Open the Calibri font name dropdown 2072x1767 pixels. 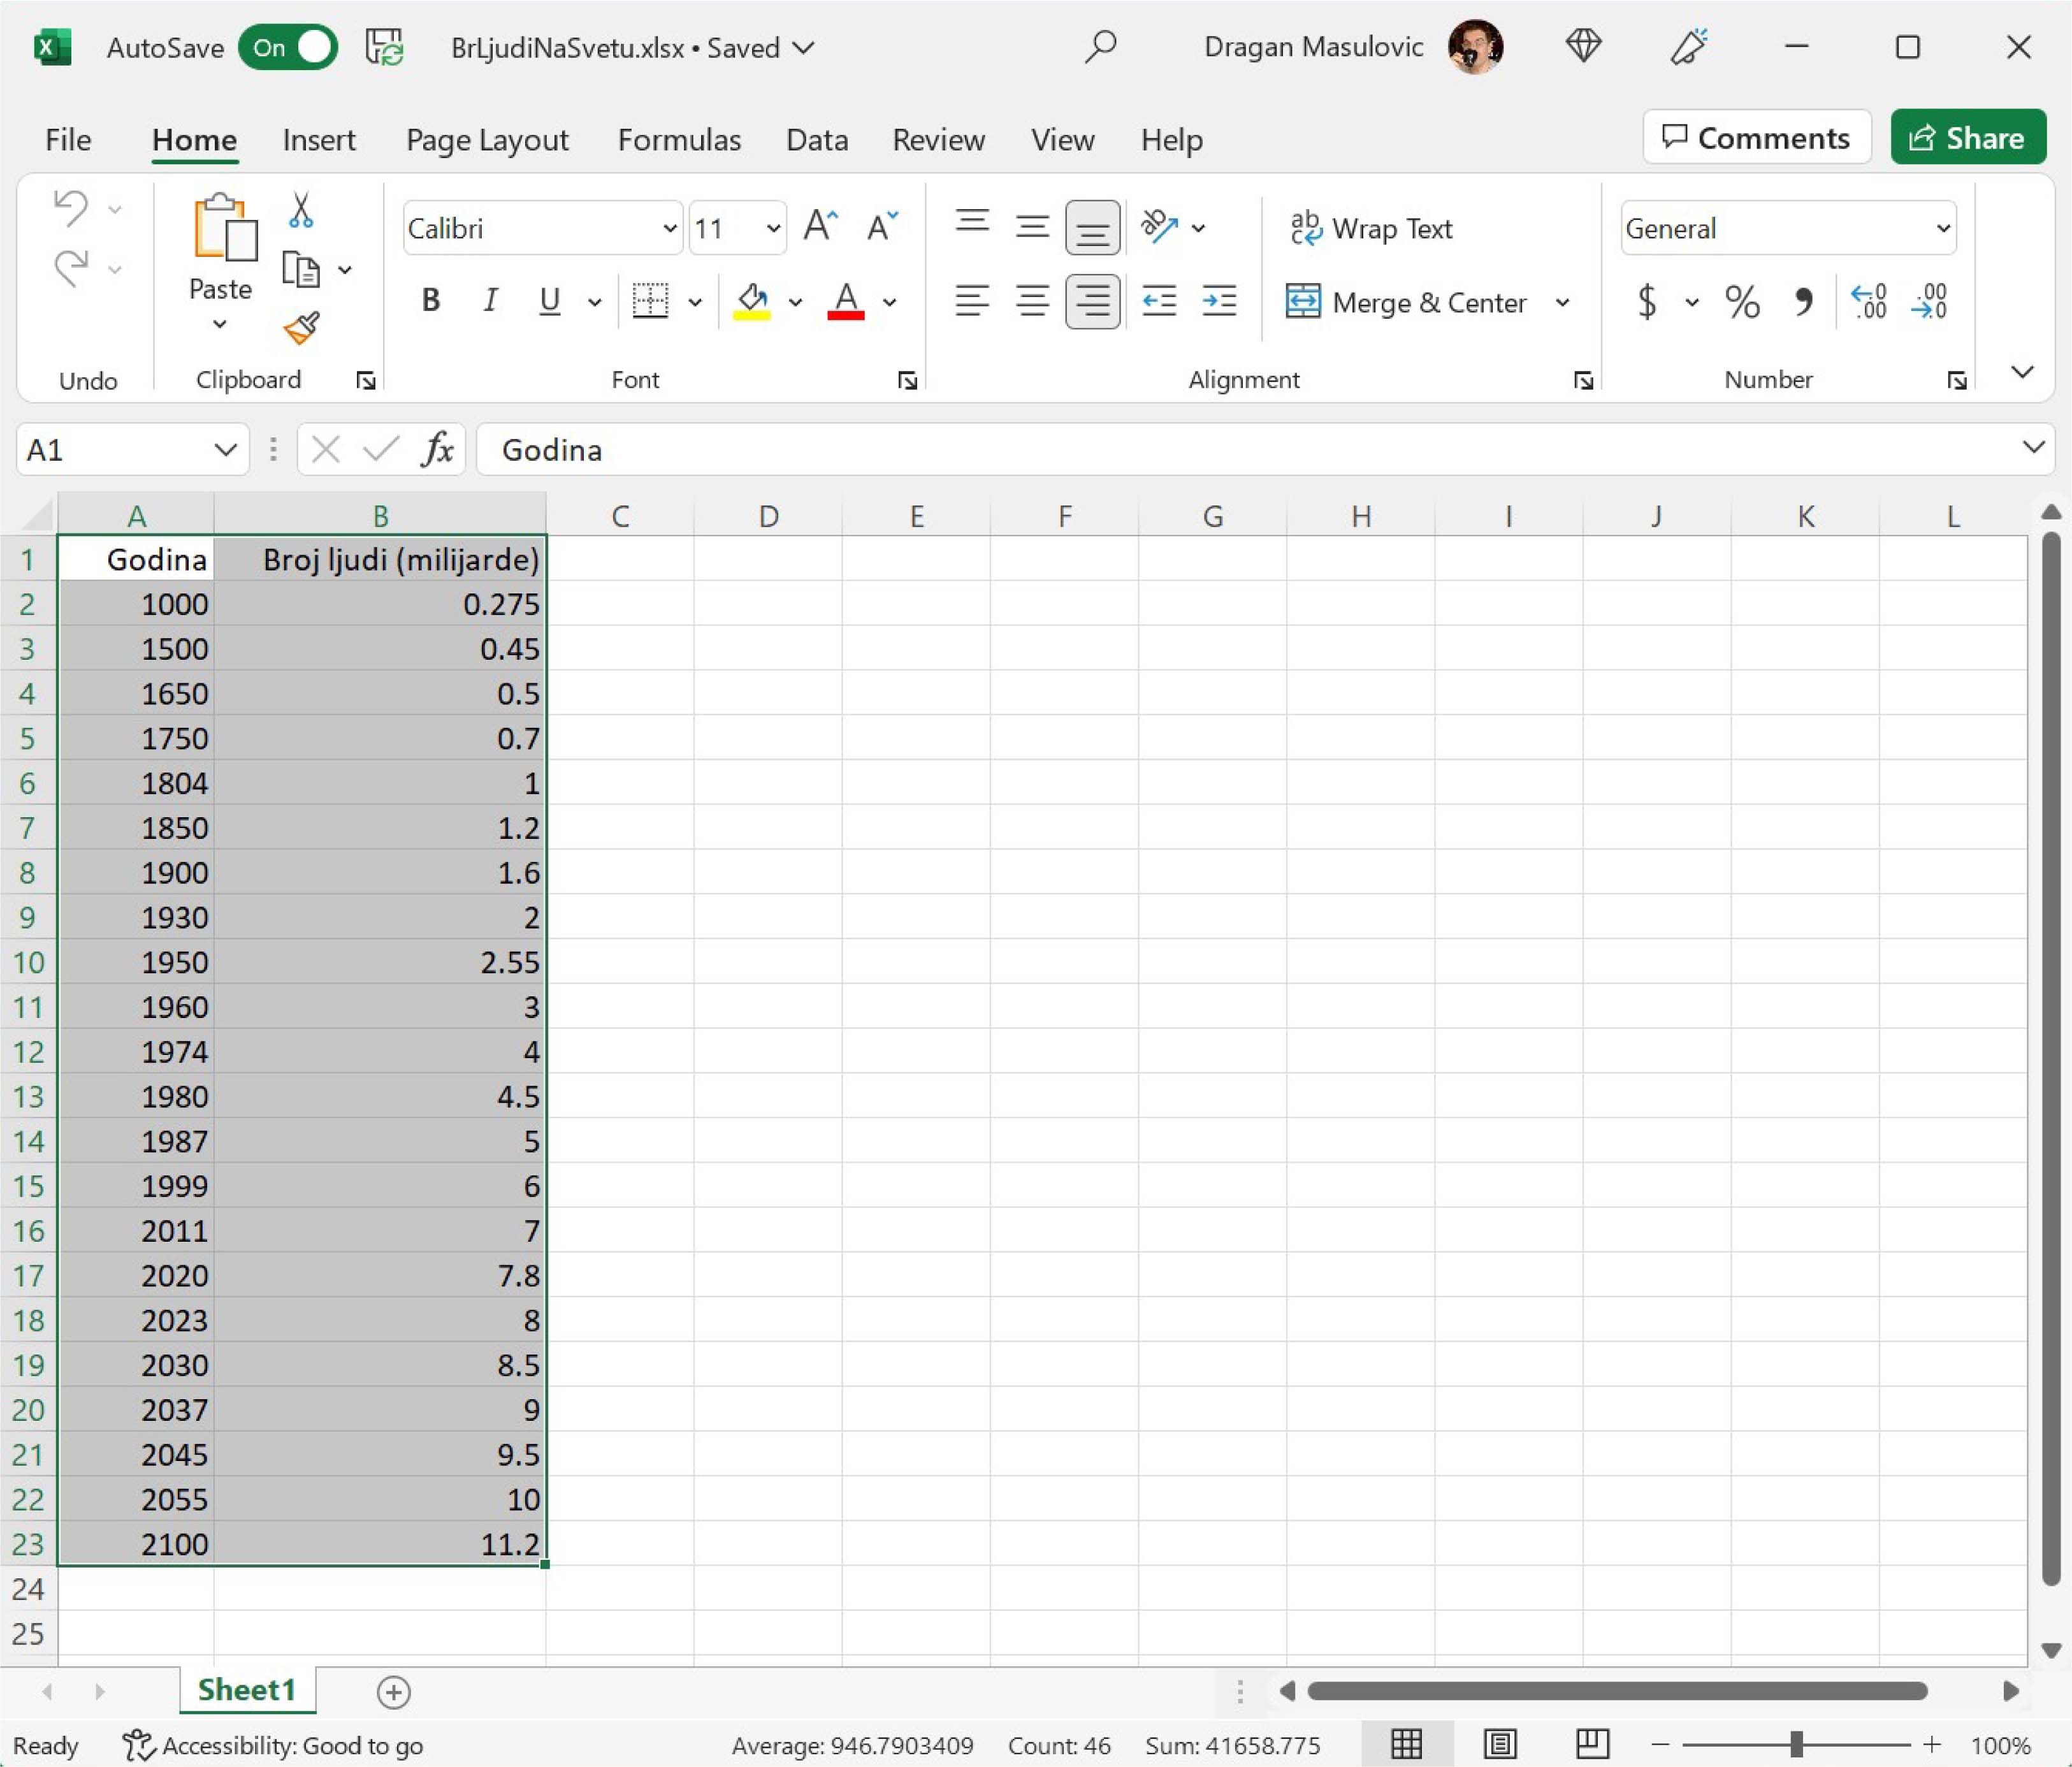click(x=669, y=229)
